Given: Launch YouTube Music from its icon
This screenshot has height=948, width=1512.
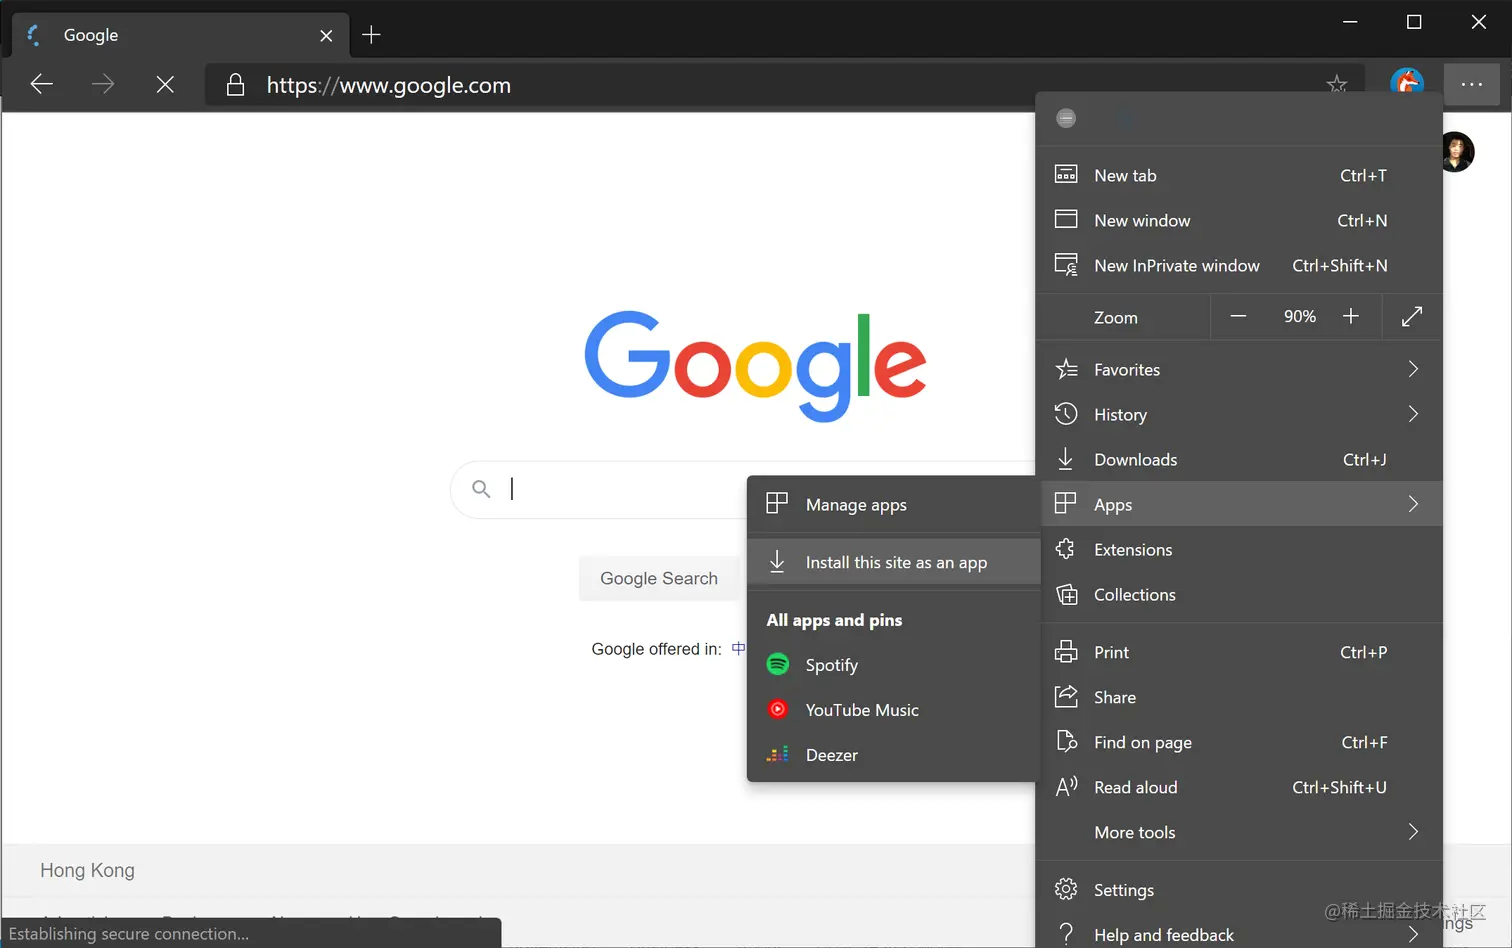Looking at the screenshot, I should (x=778, y=709).
